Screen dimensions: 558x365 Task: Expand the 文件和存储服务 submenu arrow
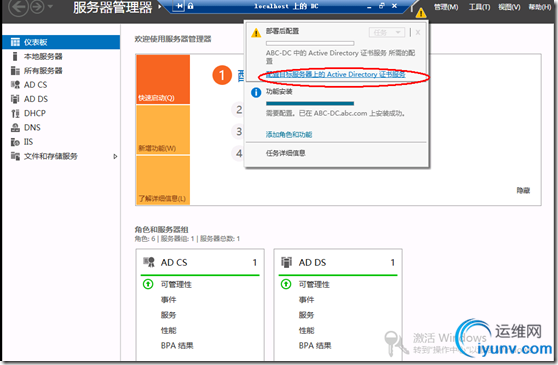coord(115,156)
